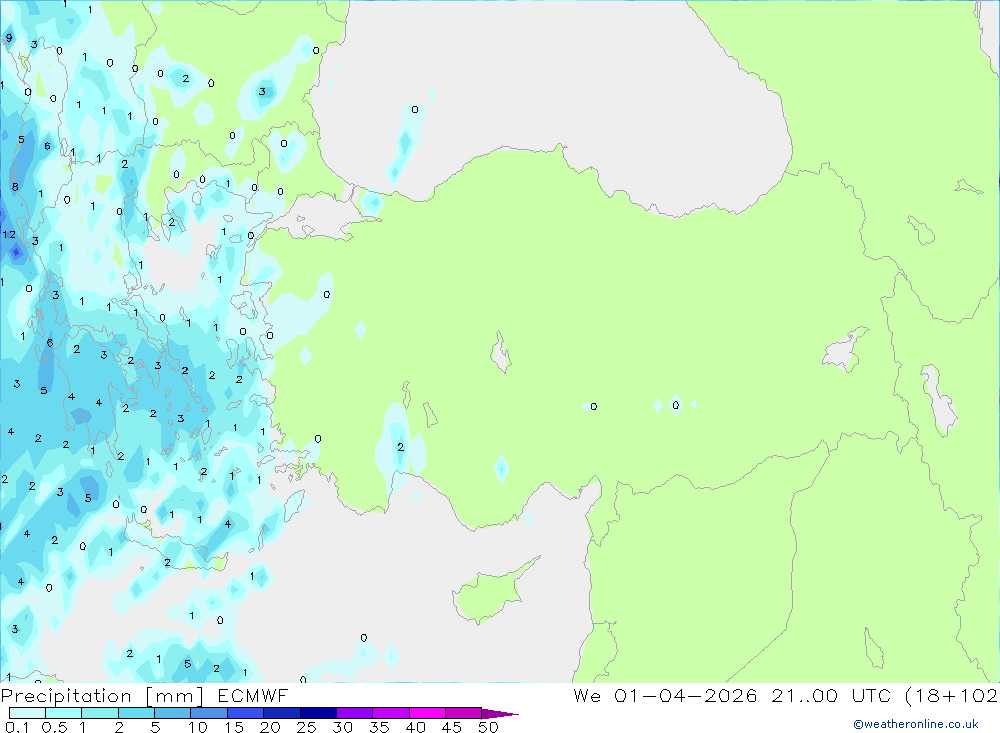Screen dimensions: 1000x733
Task: Click the 1 to 2 mm legend swatch
Action: [99, 713]
